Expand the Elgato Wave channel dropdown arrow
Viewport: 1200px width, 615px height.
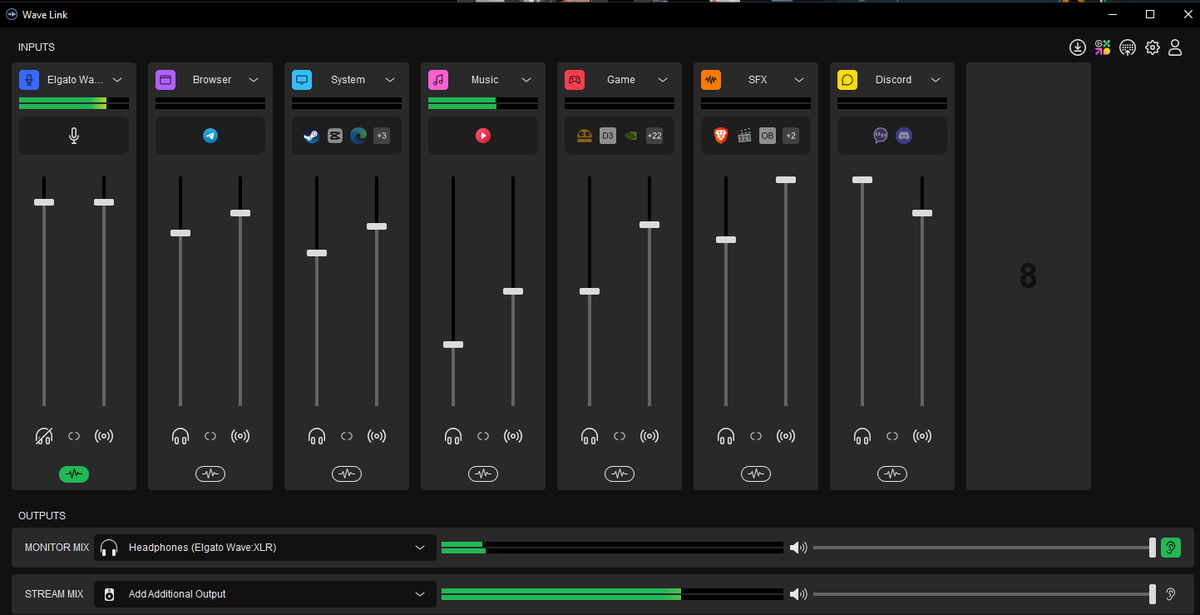click(117, 80)
